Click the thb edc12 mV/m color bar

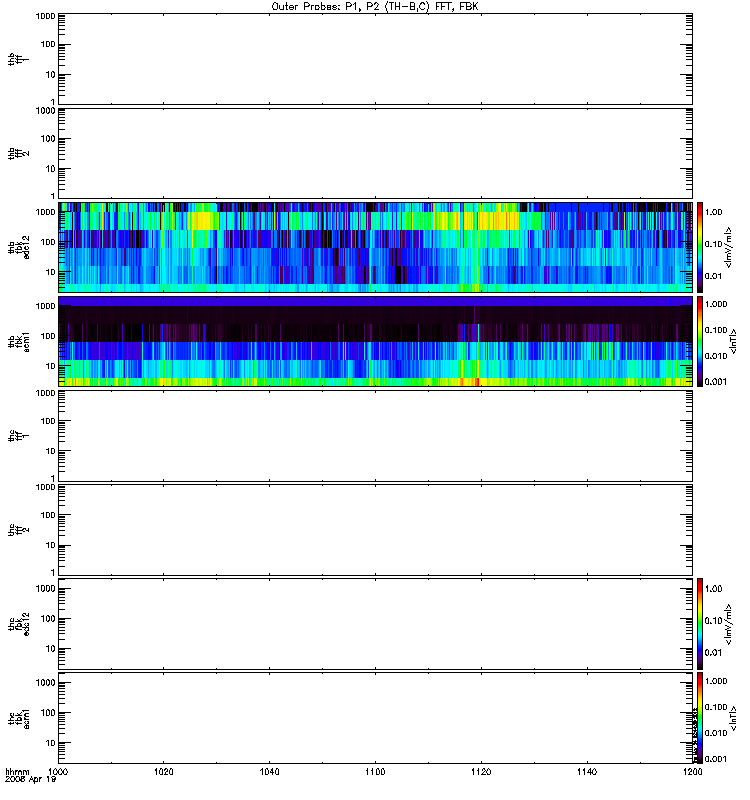pyautogui.click(x=700, y=247)
